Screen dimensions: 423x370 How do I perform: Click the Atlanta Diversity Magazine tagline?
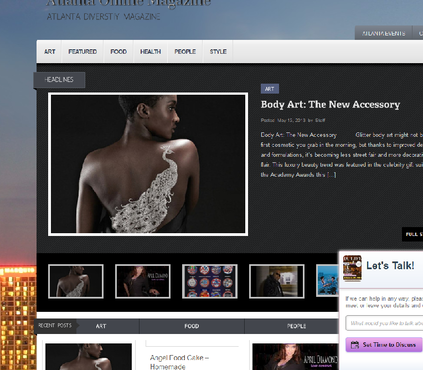103,17
